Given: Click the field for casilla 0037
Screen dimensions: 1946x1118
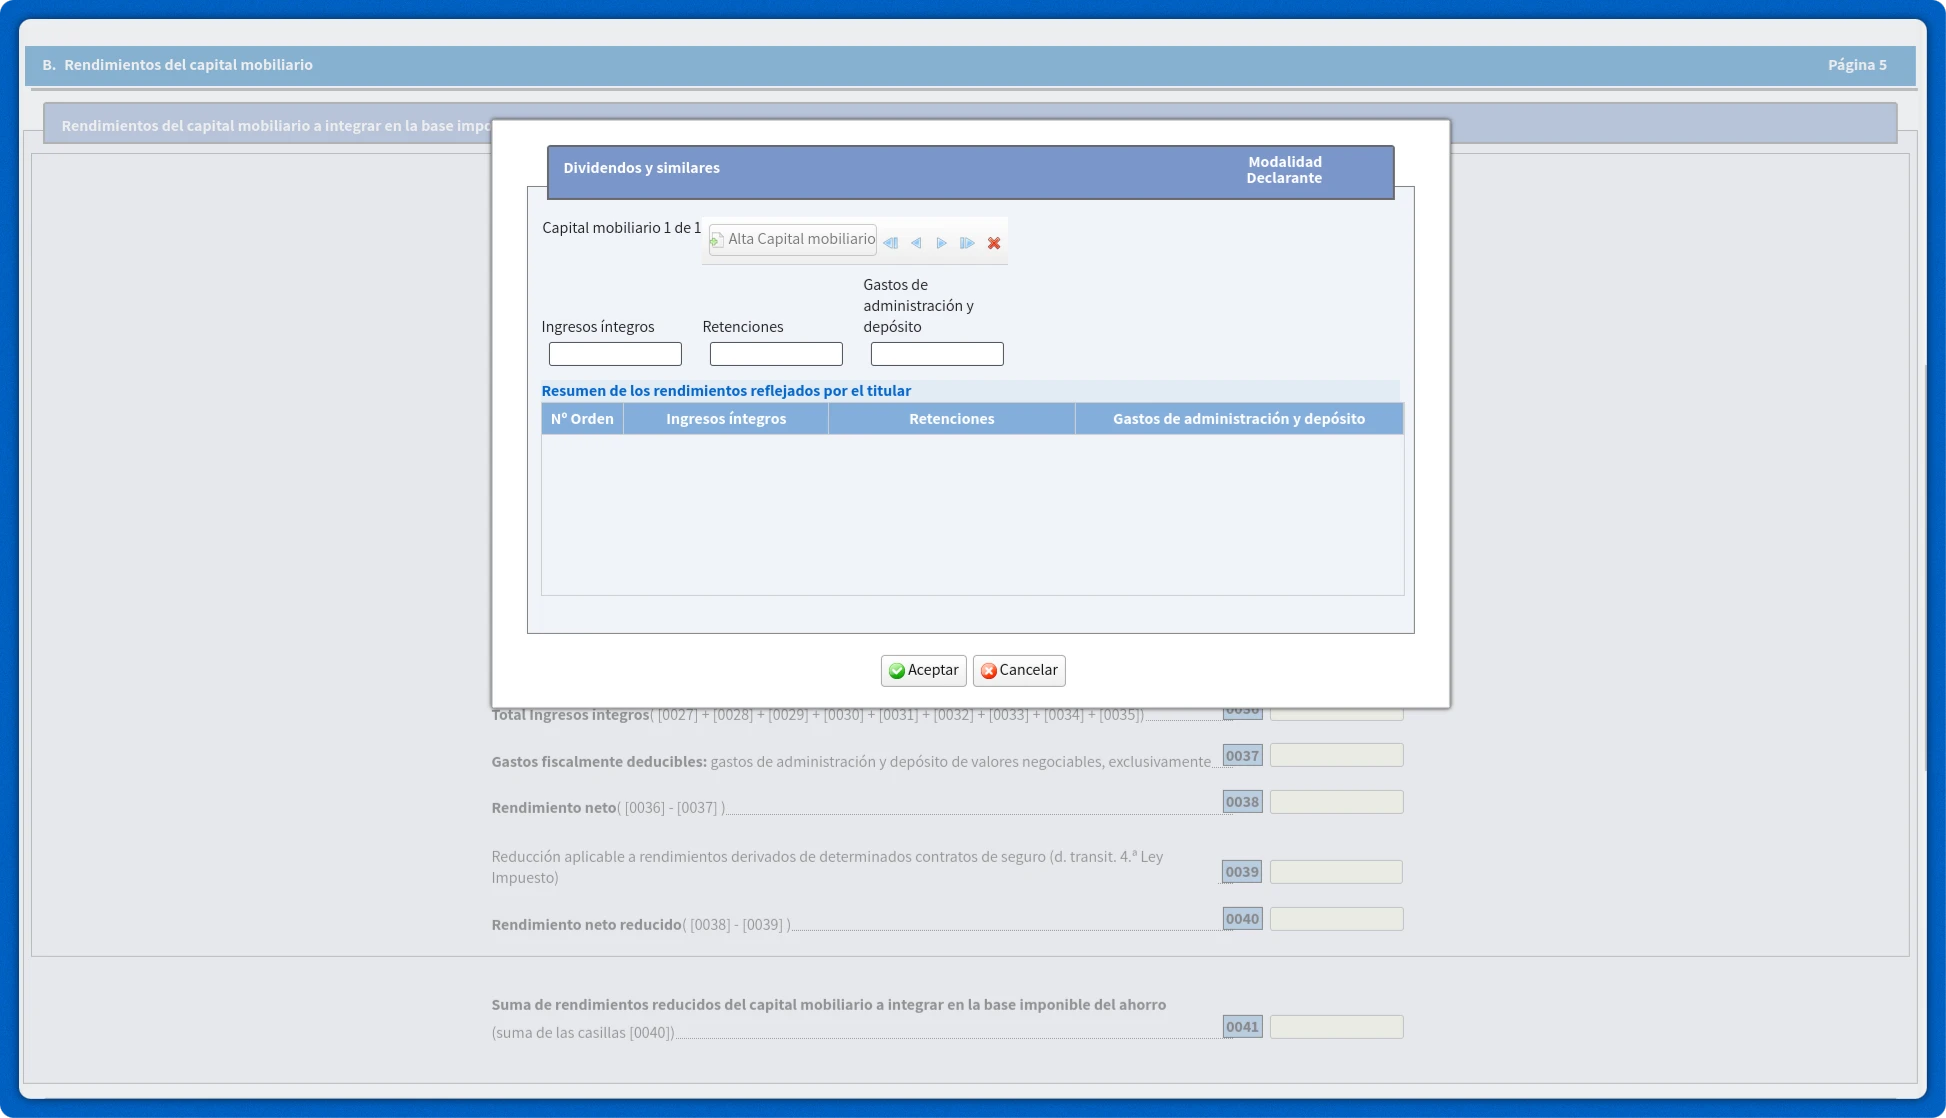Looking at the screenshot, I should pyautogui.click(x=1336, y=756).
